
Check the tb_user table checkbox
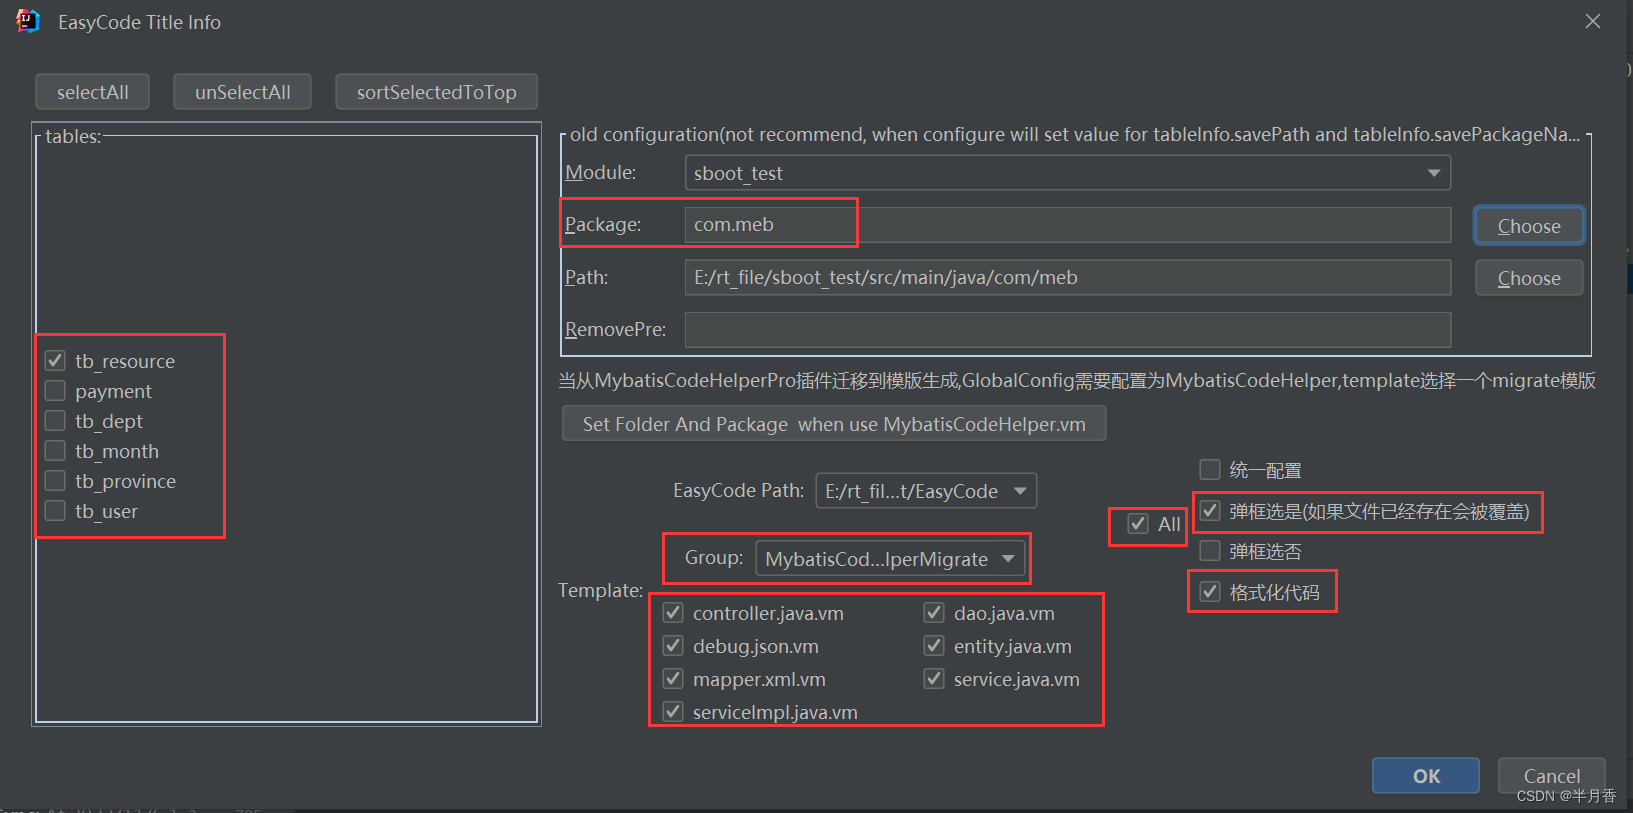coord(55,510)
